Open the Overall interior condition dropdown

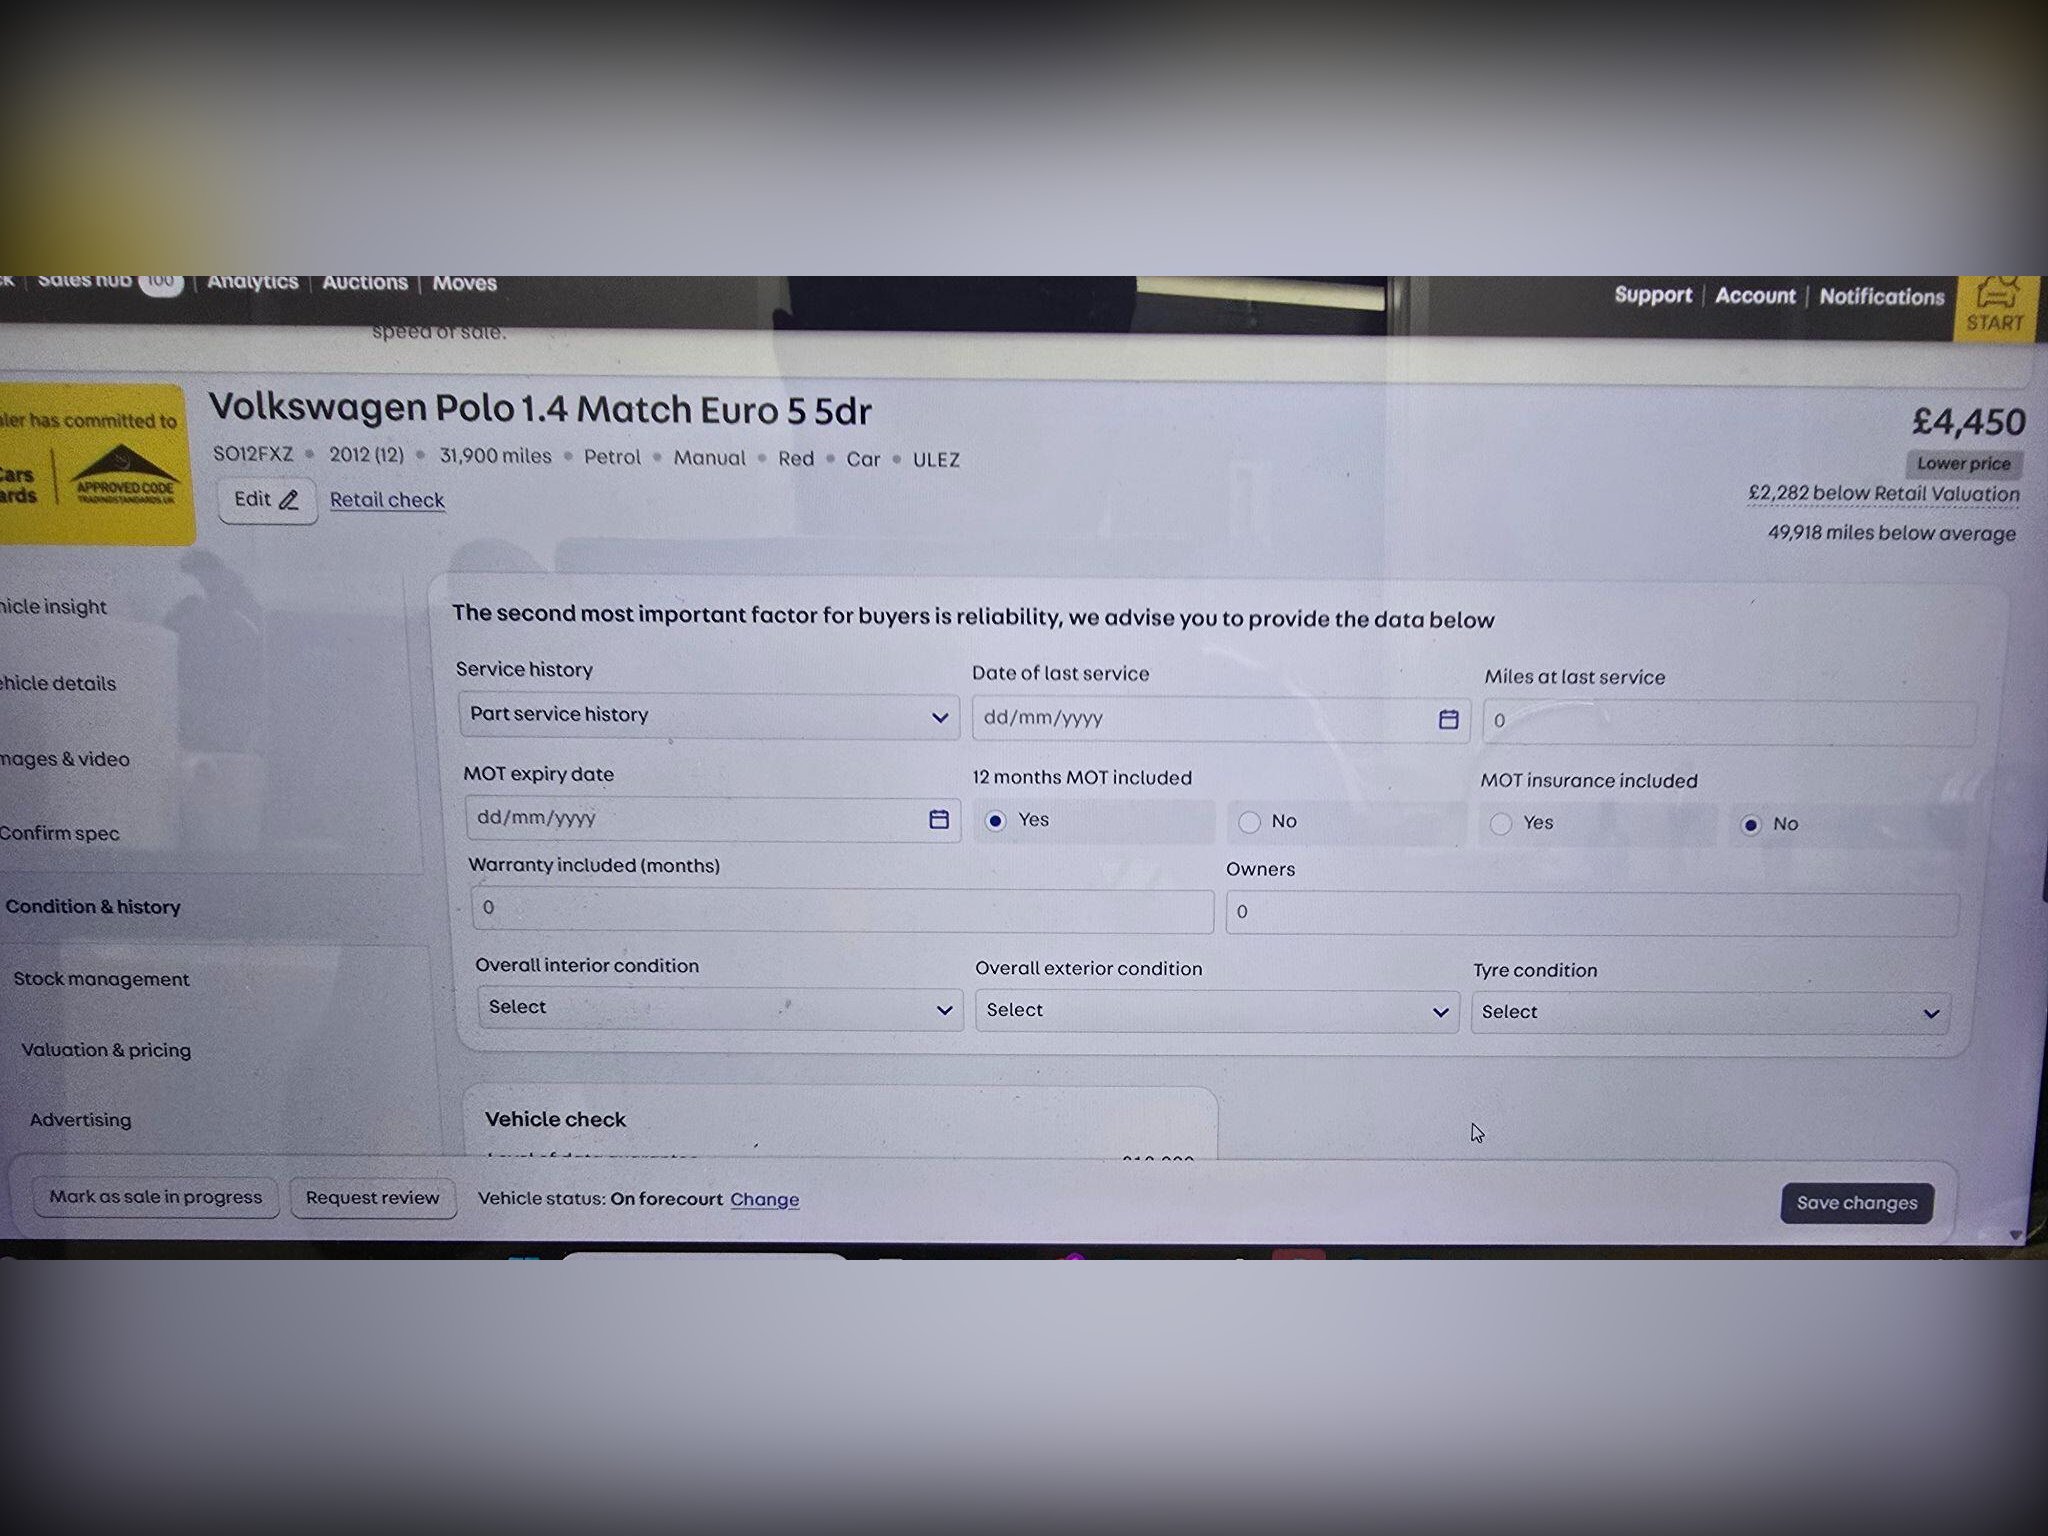coord(720,1008)
